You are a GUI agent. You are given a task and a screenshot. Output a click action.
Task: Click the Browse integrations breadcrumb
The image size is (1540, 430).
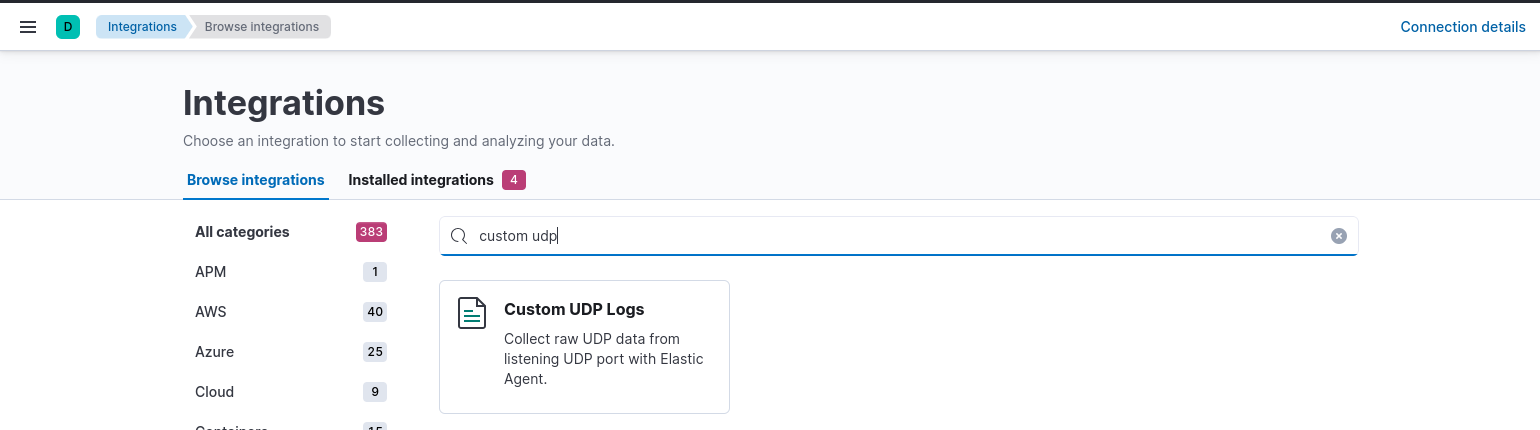point(261,27)
